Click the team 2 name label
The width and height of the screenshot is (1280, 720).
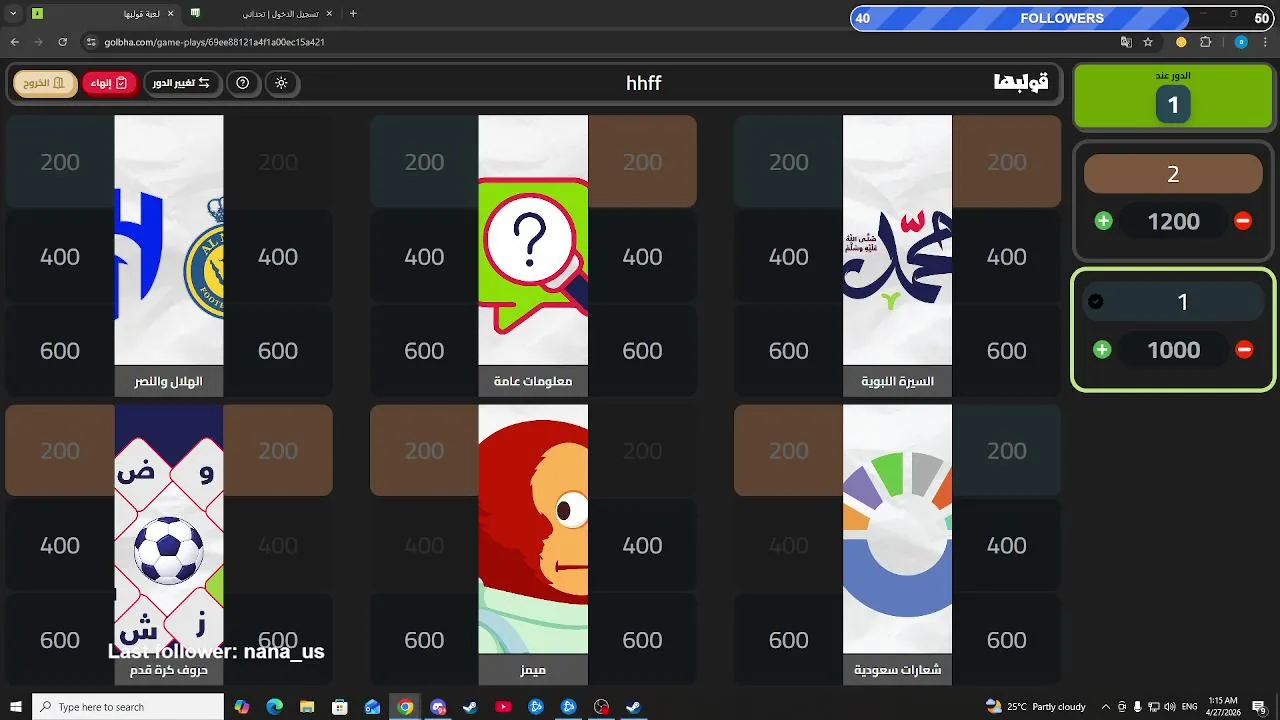tap(1173, 174)
